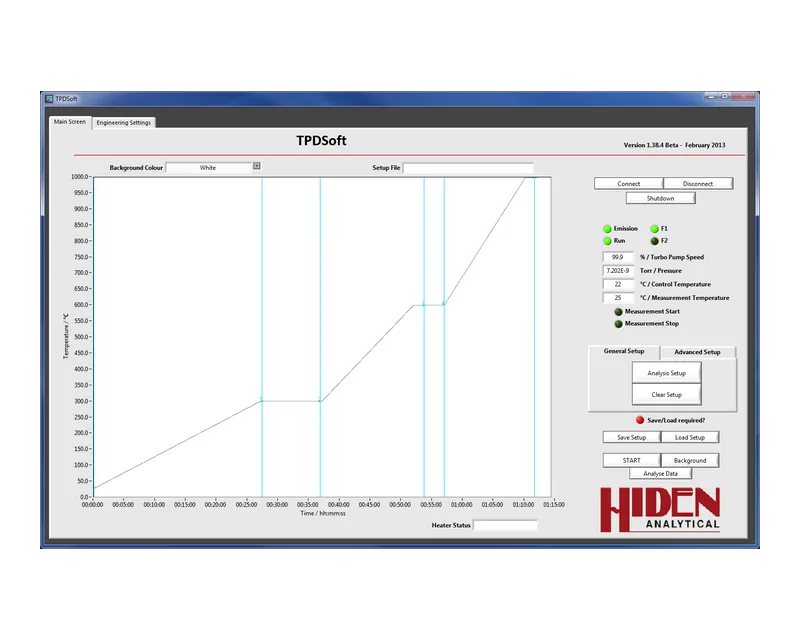The image size is (800, 640).
Task: Select the Background Colour field showing White
Action: [x=208, y=168]
